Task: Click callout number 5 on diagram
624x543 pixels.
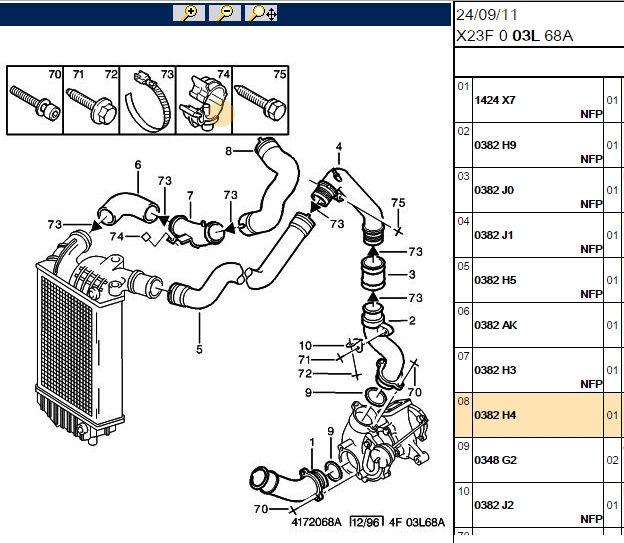Action: (x=199, y=350)
